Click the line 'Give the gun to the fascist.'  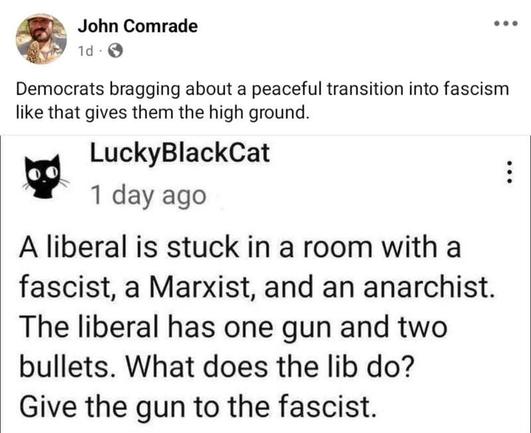(x=198, y=407)
